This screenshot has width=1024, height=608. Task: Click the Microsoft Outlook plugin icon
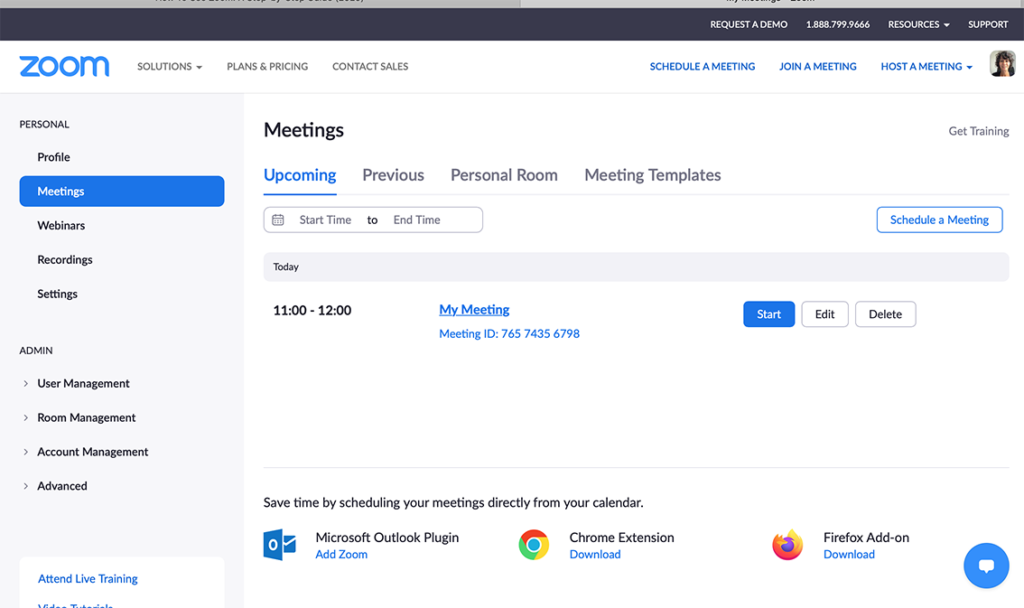tap(280, 545)
